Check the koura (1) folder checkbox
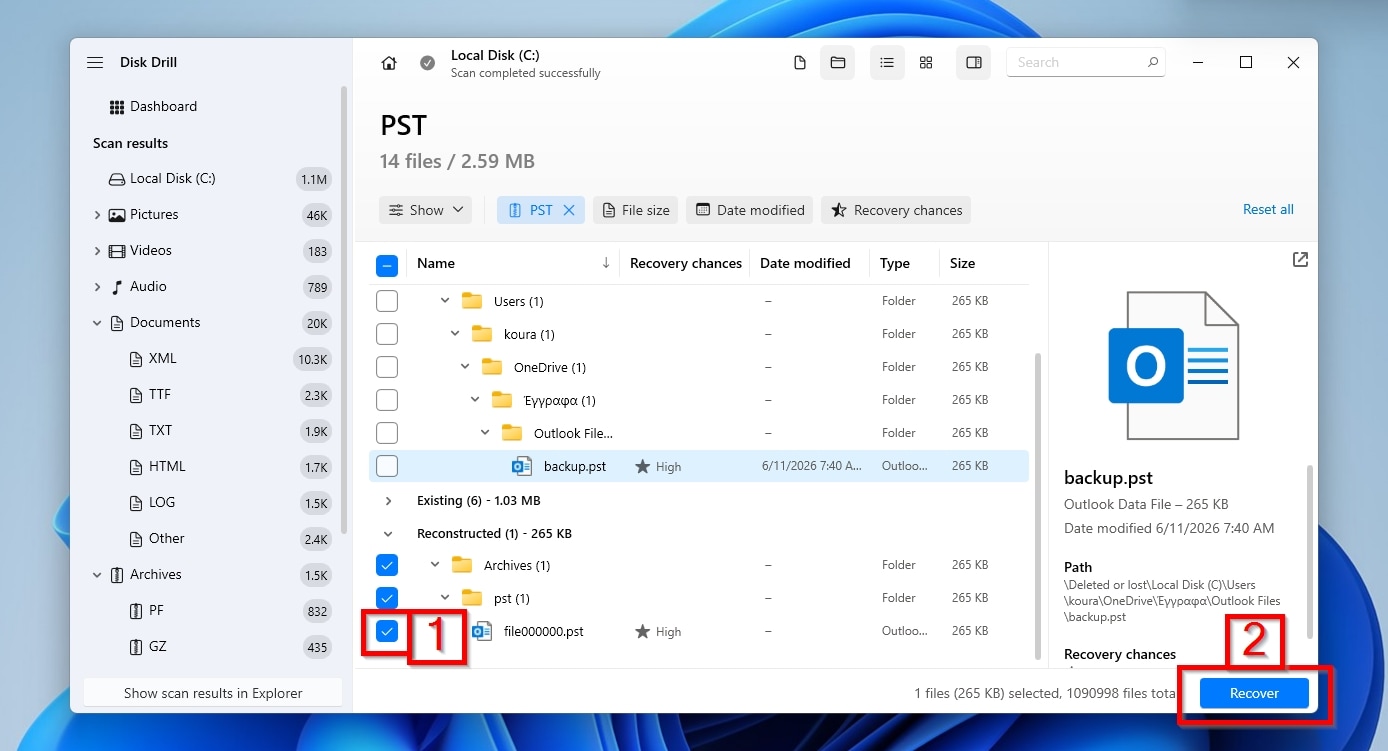Image resolution: width=1388 pixels, height=751 pixels. tap(387, 334)
